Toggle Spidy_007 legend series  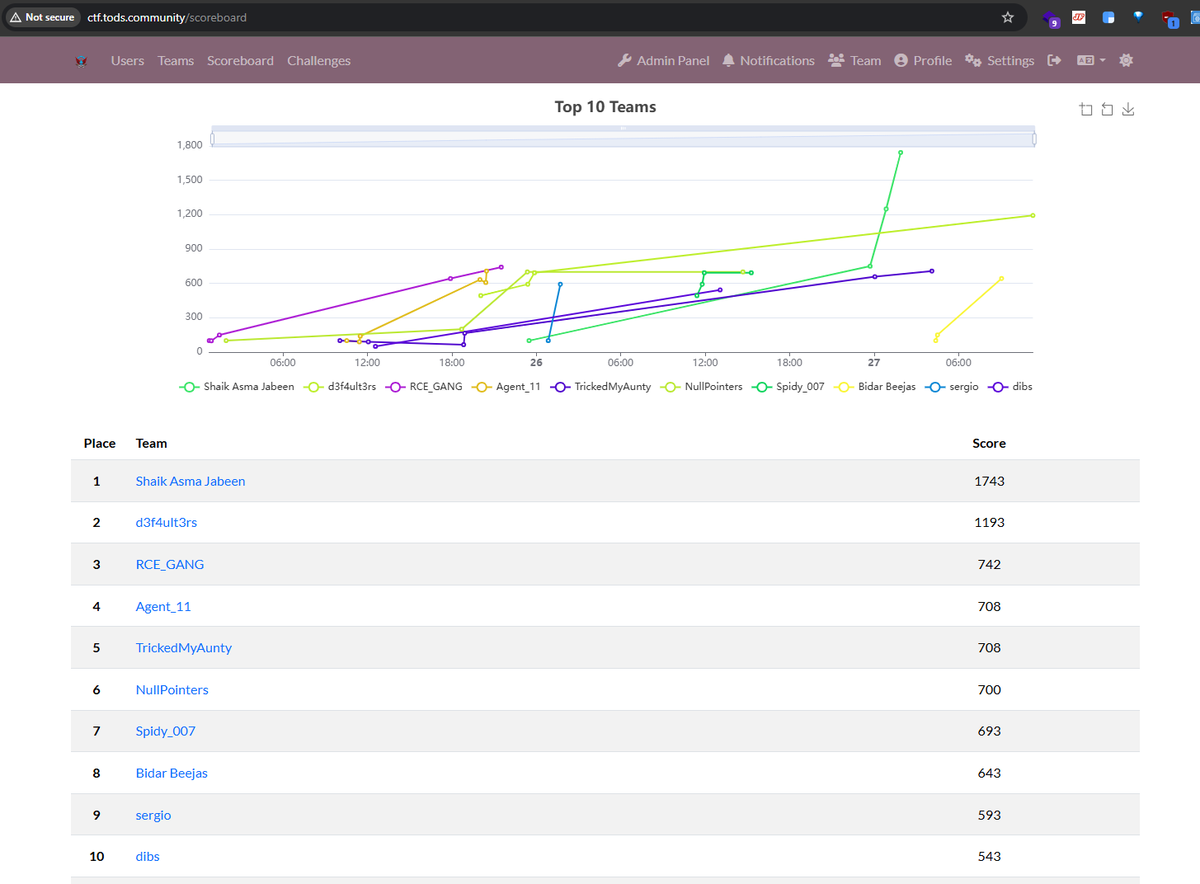pos(788,386)
